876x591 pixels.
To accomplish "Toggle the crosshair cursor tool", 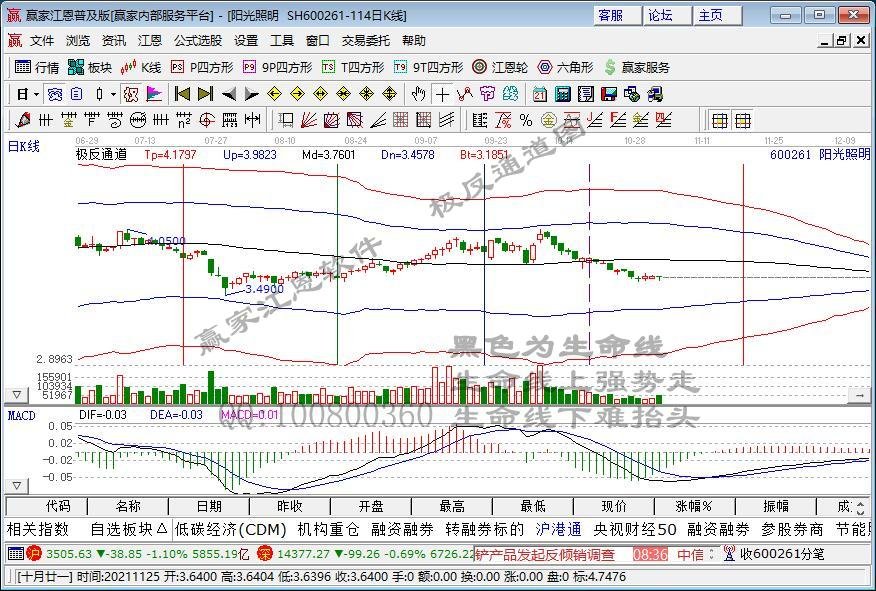I will 442,94.
